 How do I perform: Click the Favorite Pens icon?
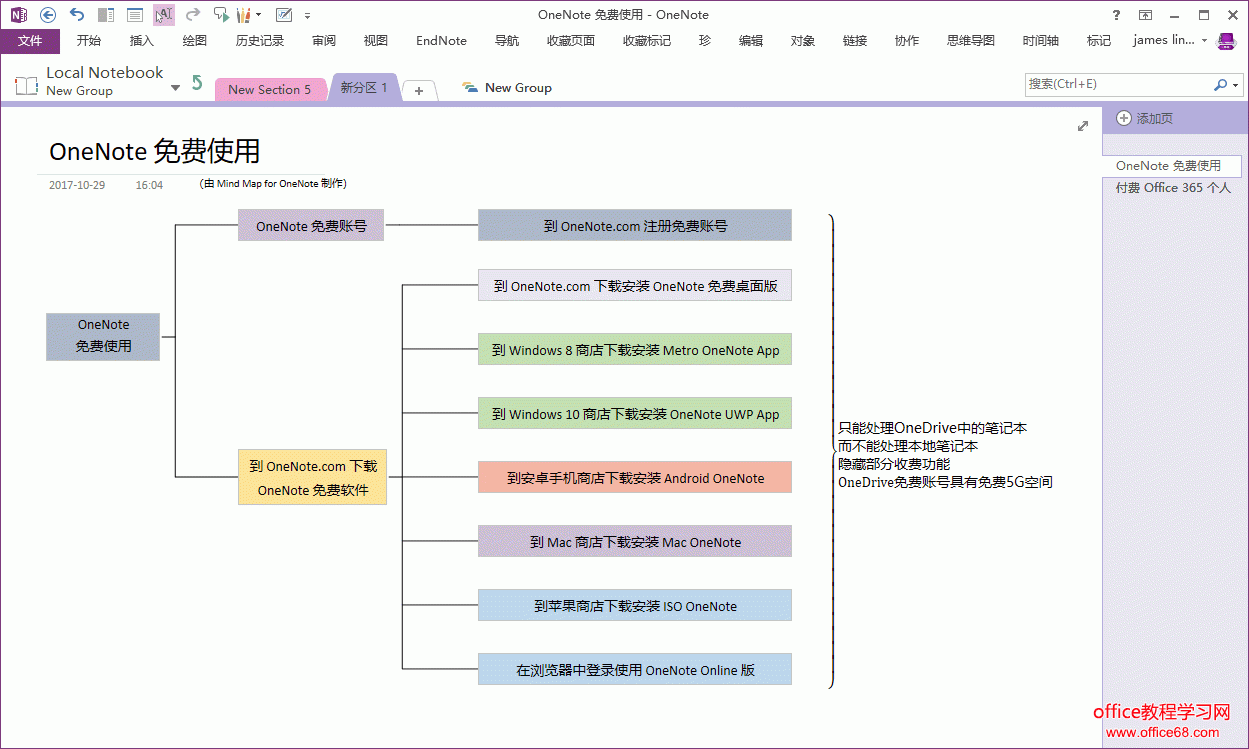point(243,15)
